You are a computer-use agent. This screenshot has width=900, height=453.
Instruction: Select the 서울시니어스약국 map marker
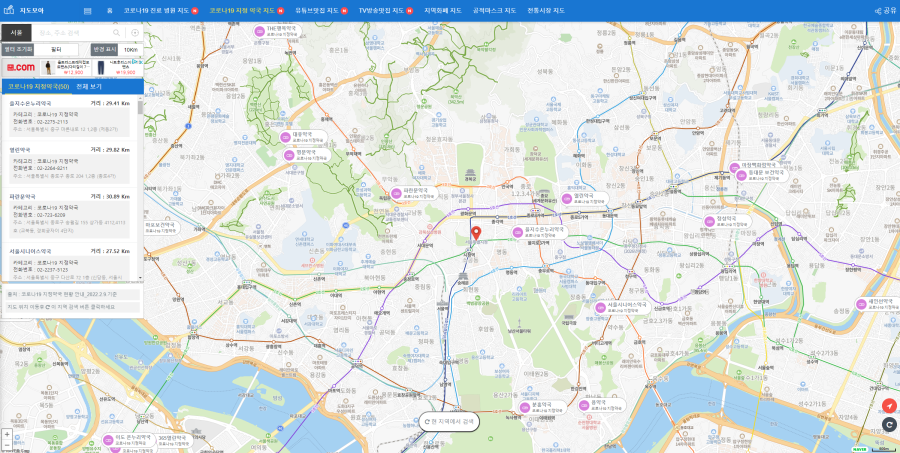click(x=622, y=308)
